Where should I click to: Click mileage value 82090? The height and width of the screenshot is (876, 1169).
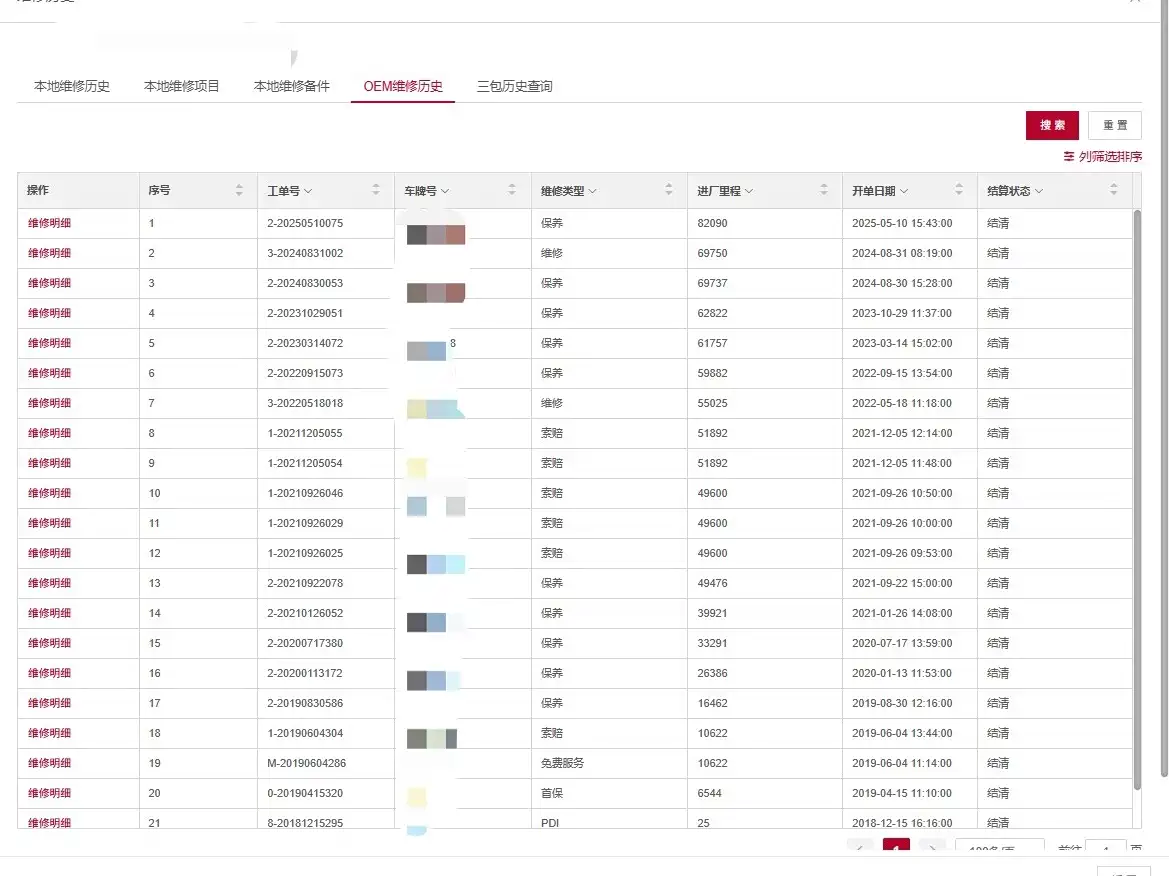(x=712, y=223)
